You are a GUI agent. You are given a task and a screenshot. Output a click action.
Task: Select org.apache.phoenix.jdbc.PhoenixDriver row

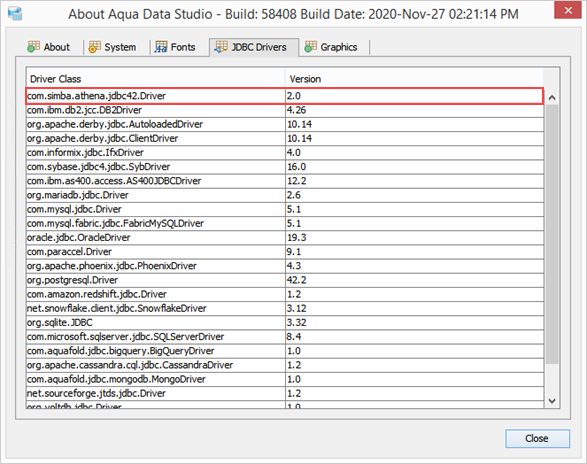click(285, 266)
